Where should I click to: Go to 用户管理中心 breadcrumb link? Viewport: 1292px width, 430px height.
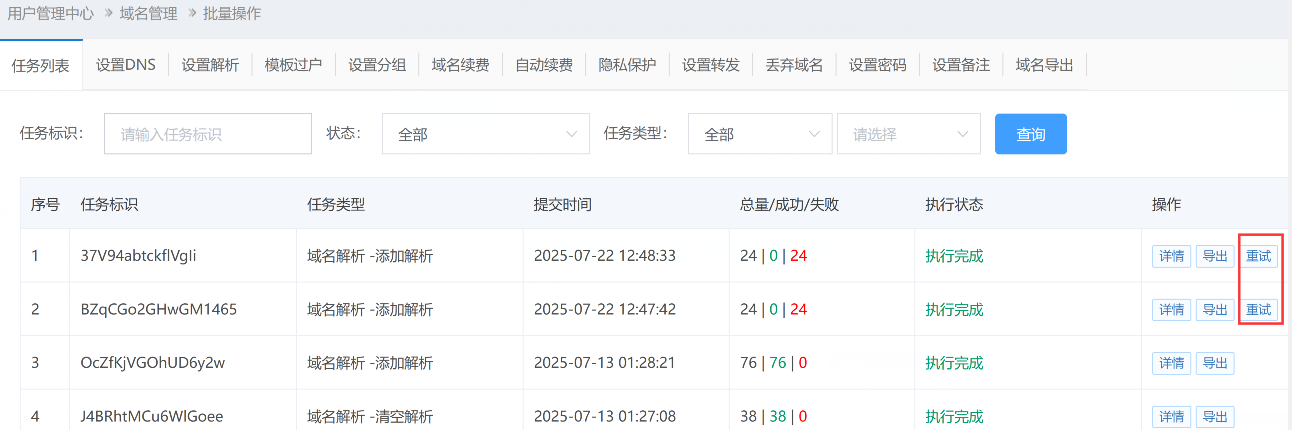tap(51, 14)
